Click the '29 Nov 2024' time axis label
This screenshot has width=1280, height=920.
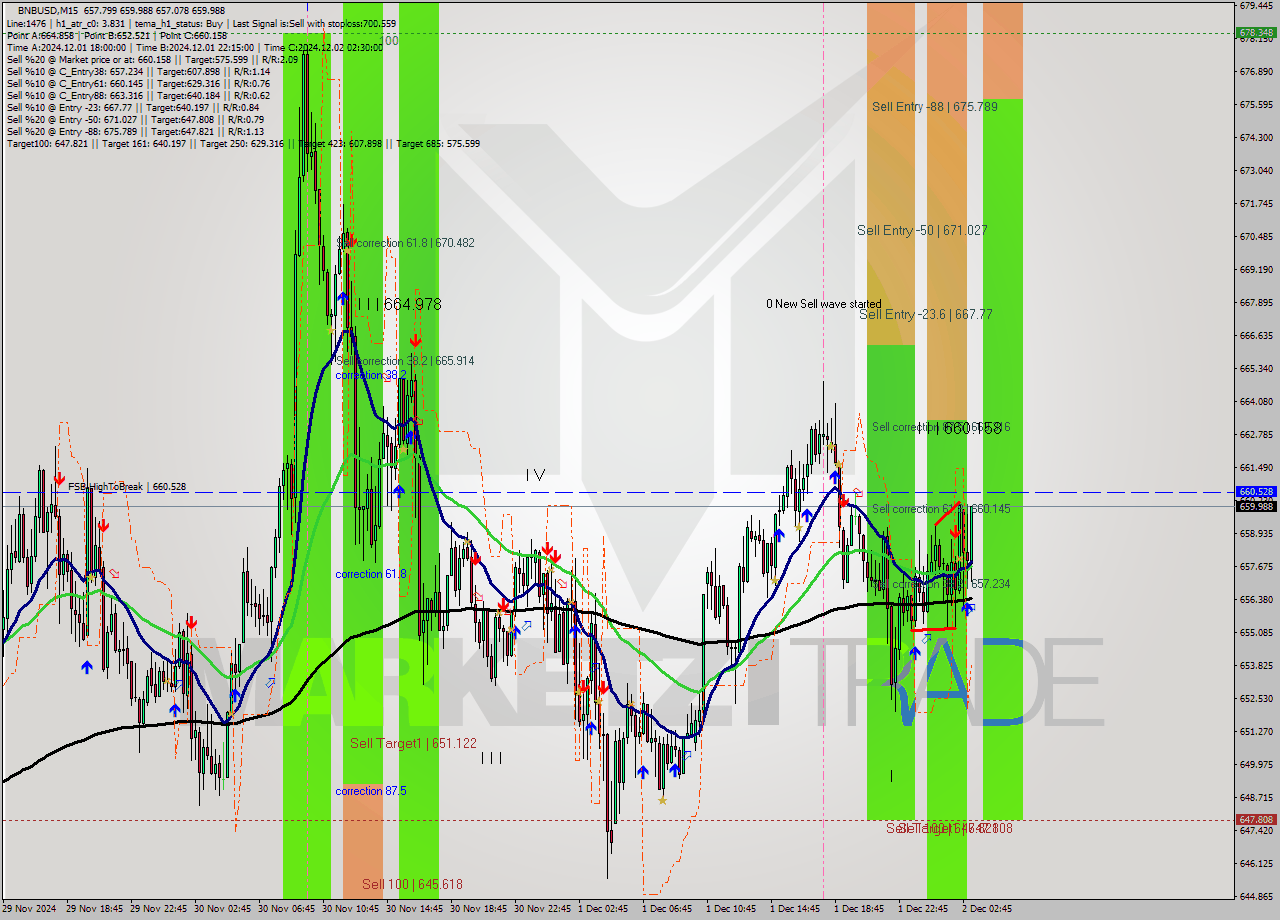[30, 909]
